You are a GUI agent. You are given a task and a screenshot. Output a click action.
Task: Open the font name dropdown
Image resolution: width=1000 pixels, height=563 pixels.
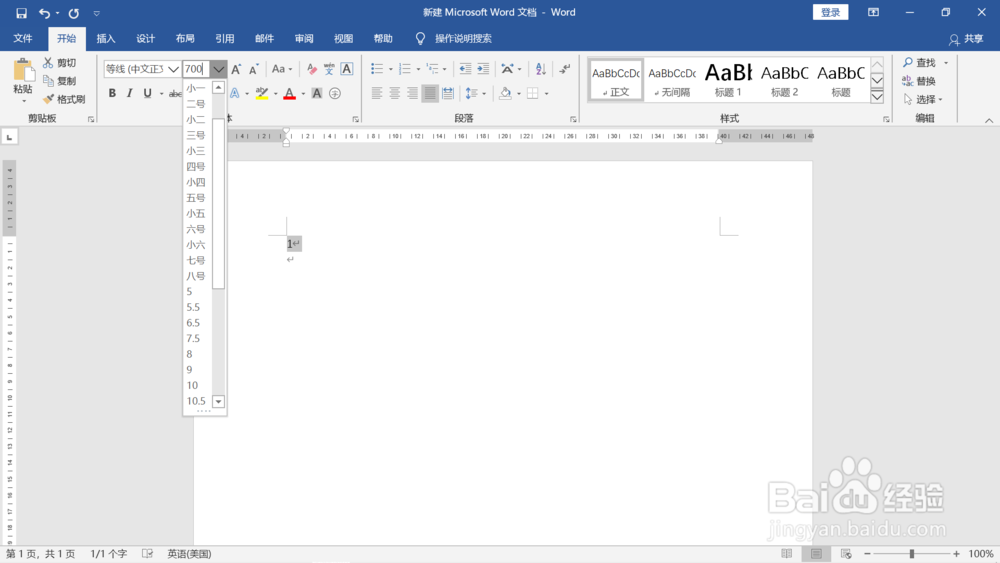(x=173, y=69)
